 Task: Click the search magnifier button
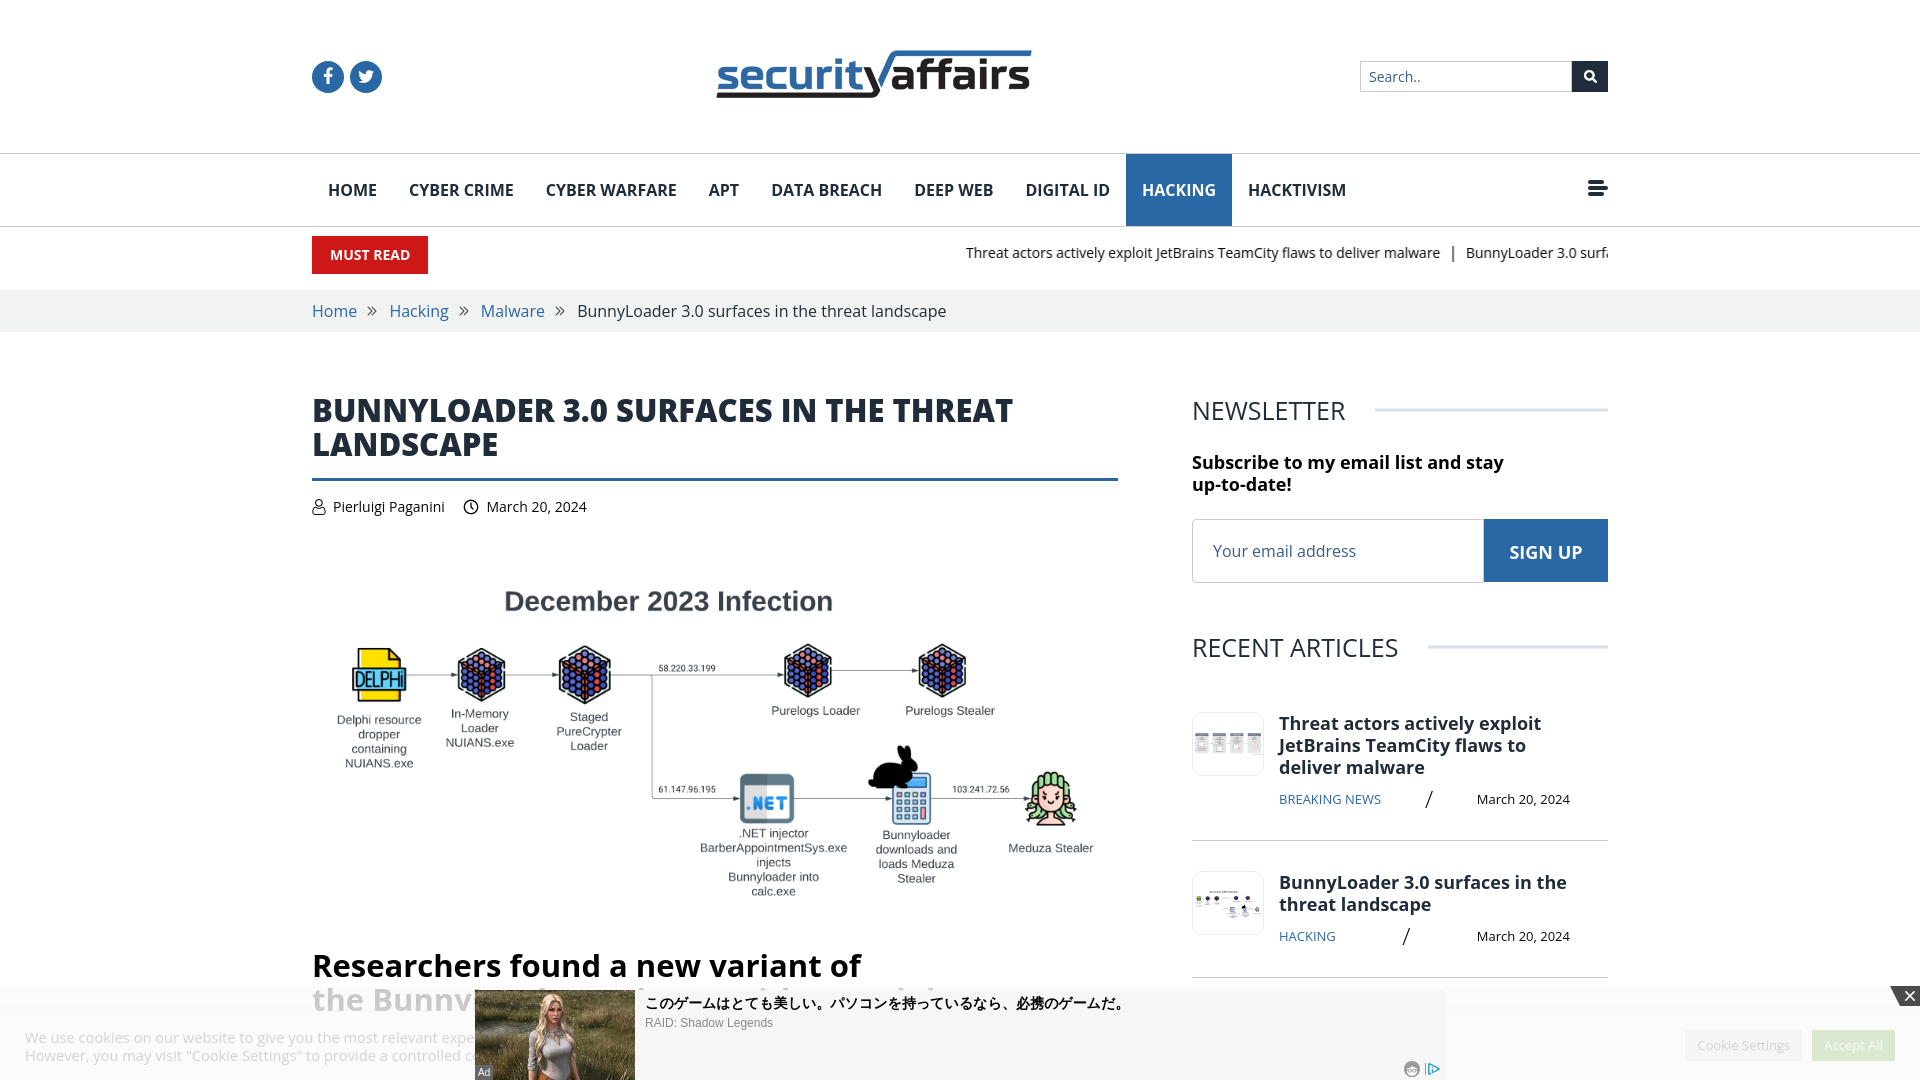coord(1589,75)
